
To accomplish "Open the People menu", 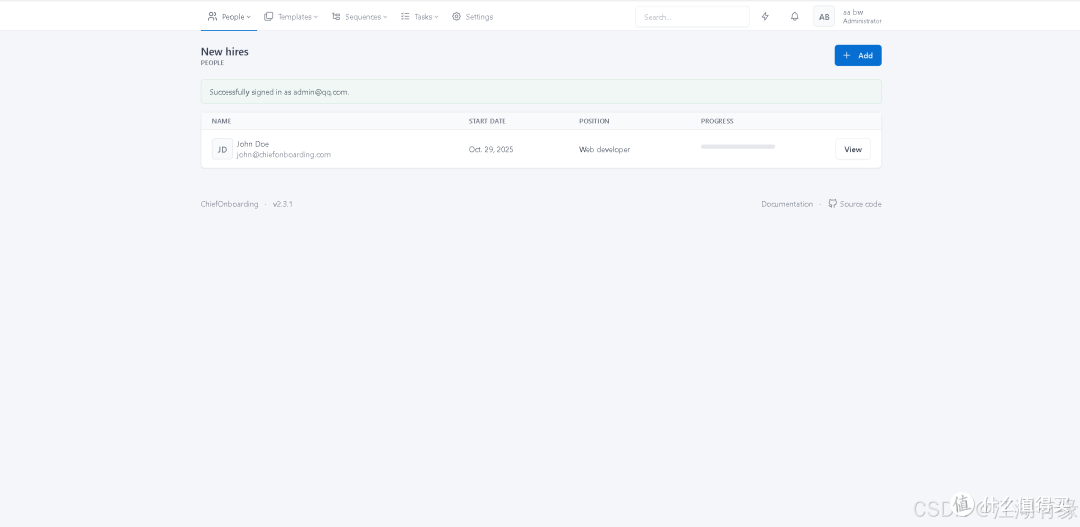I will [x=229, y=17].
